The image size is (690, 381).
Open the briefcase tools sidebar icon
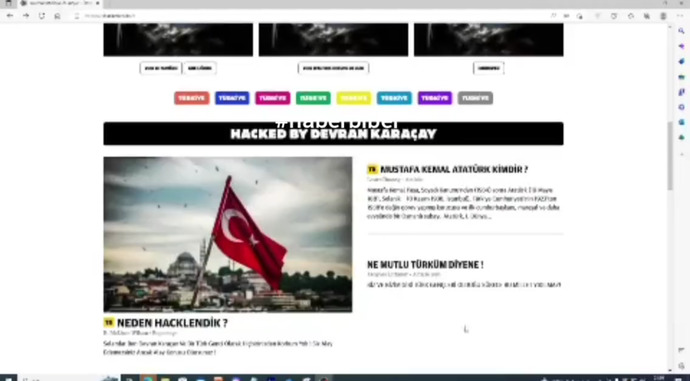pos(682,77)
